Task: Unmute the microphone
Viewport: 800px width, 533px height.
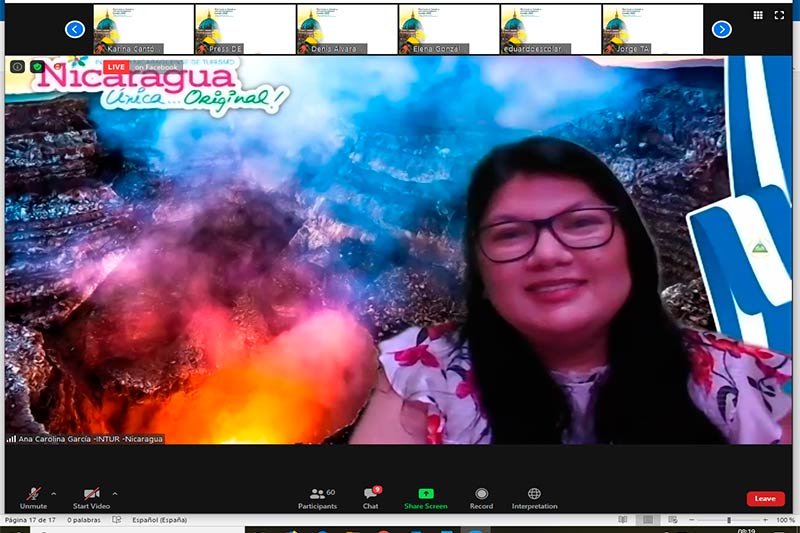Action: point(33,495)
